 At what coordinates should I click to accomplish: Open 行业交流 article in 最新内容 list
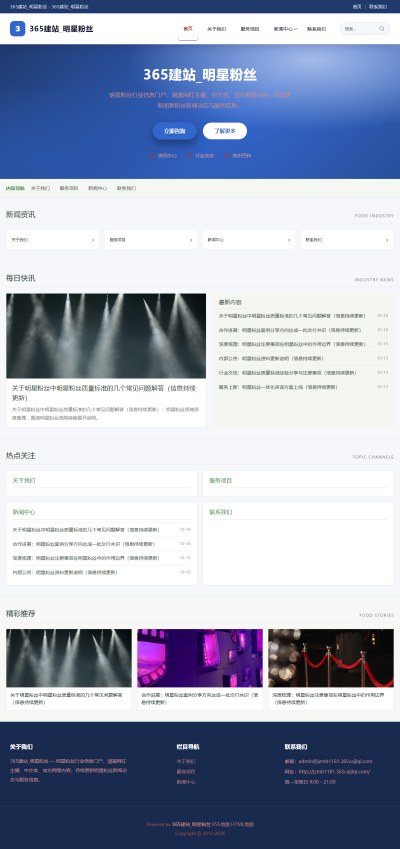coord(287,373)
